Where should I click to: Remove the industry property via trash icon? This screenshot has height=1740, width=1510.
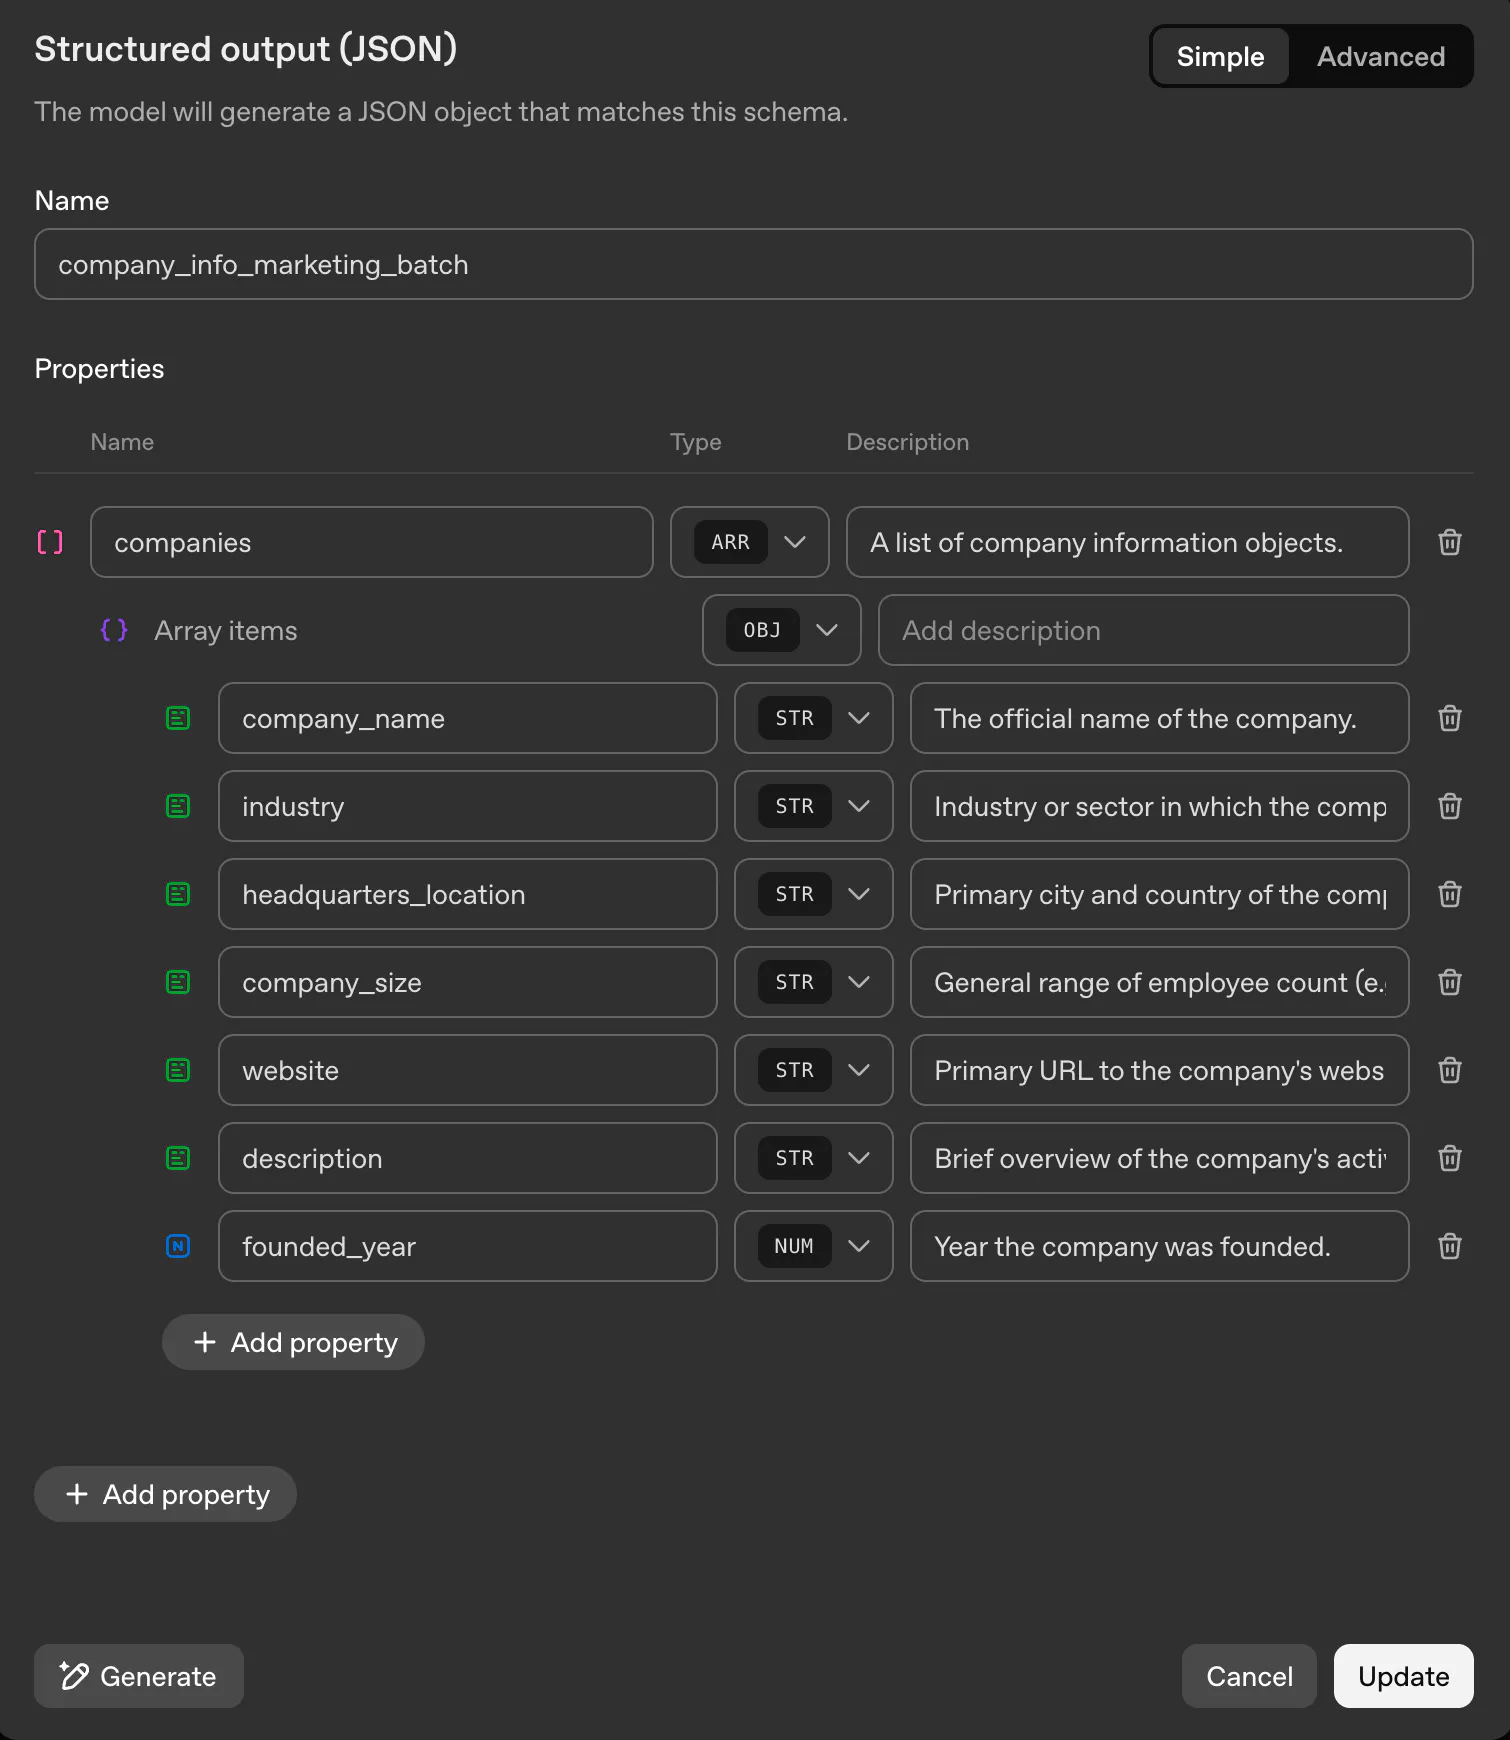[x=1449, y=806]
